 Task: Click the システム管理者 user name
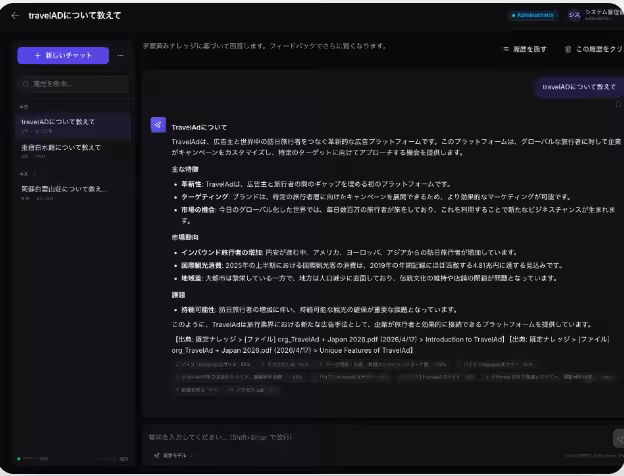(604, 12)
